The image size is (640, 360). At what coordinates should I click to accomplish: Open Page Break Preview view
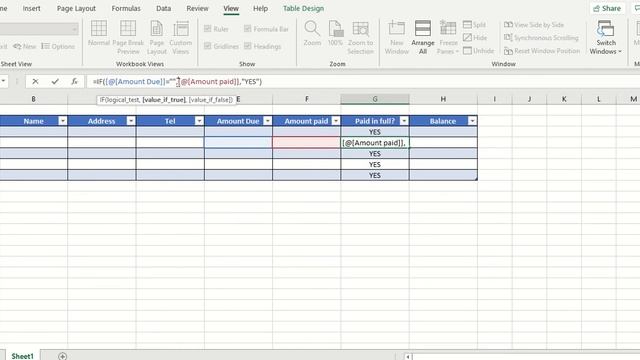coord(128,38)
